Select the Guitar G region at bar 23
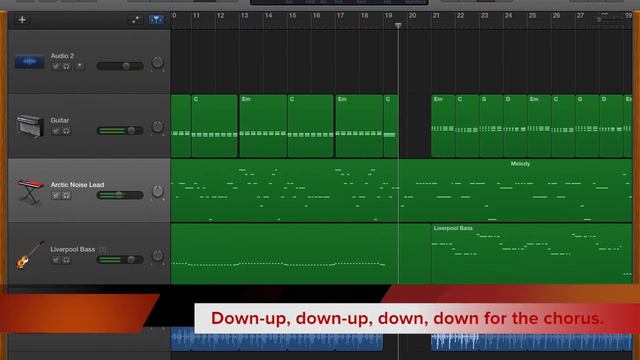 (491, 126)
